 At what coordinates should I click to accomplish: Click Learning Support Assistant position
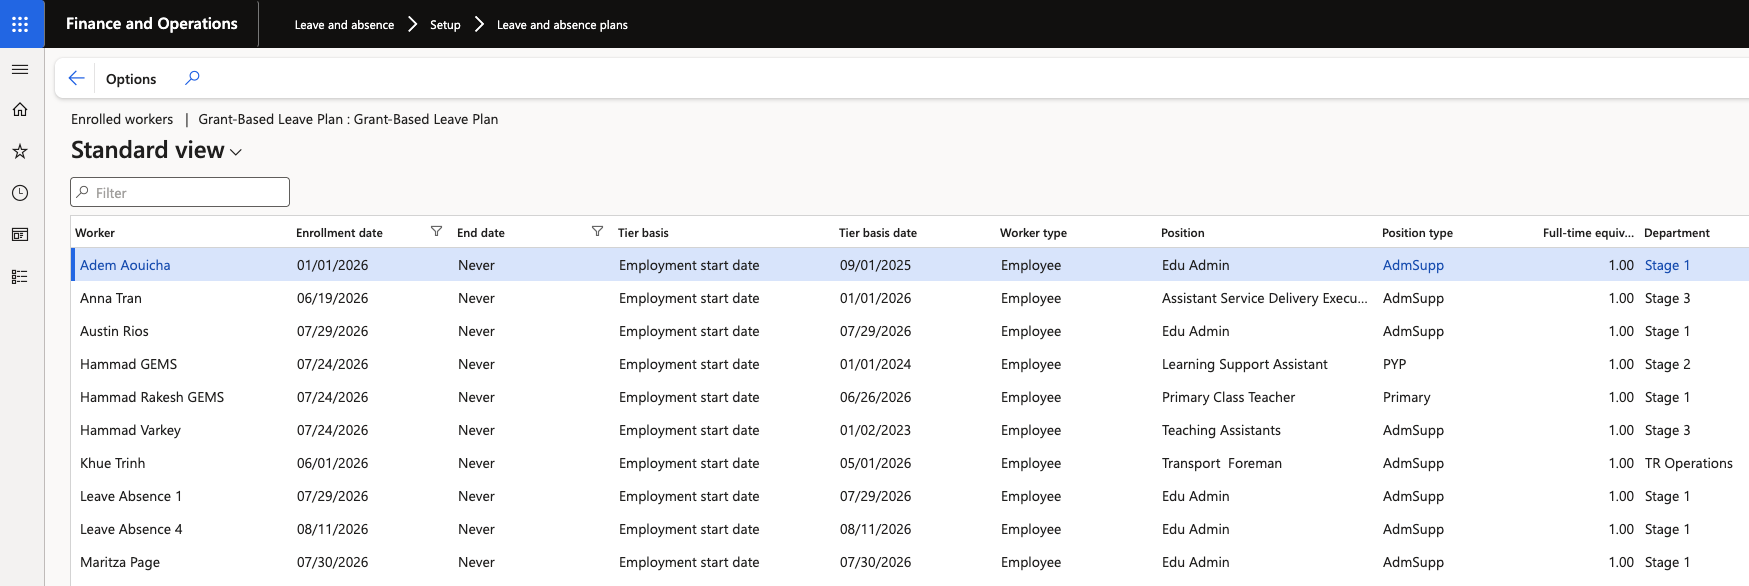(1244, 364)
